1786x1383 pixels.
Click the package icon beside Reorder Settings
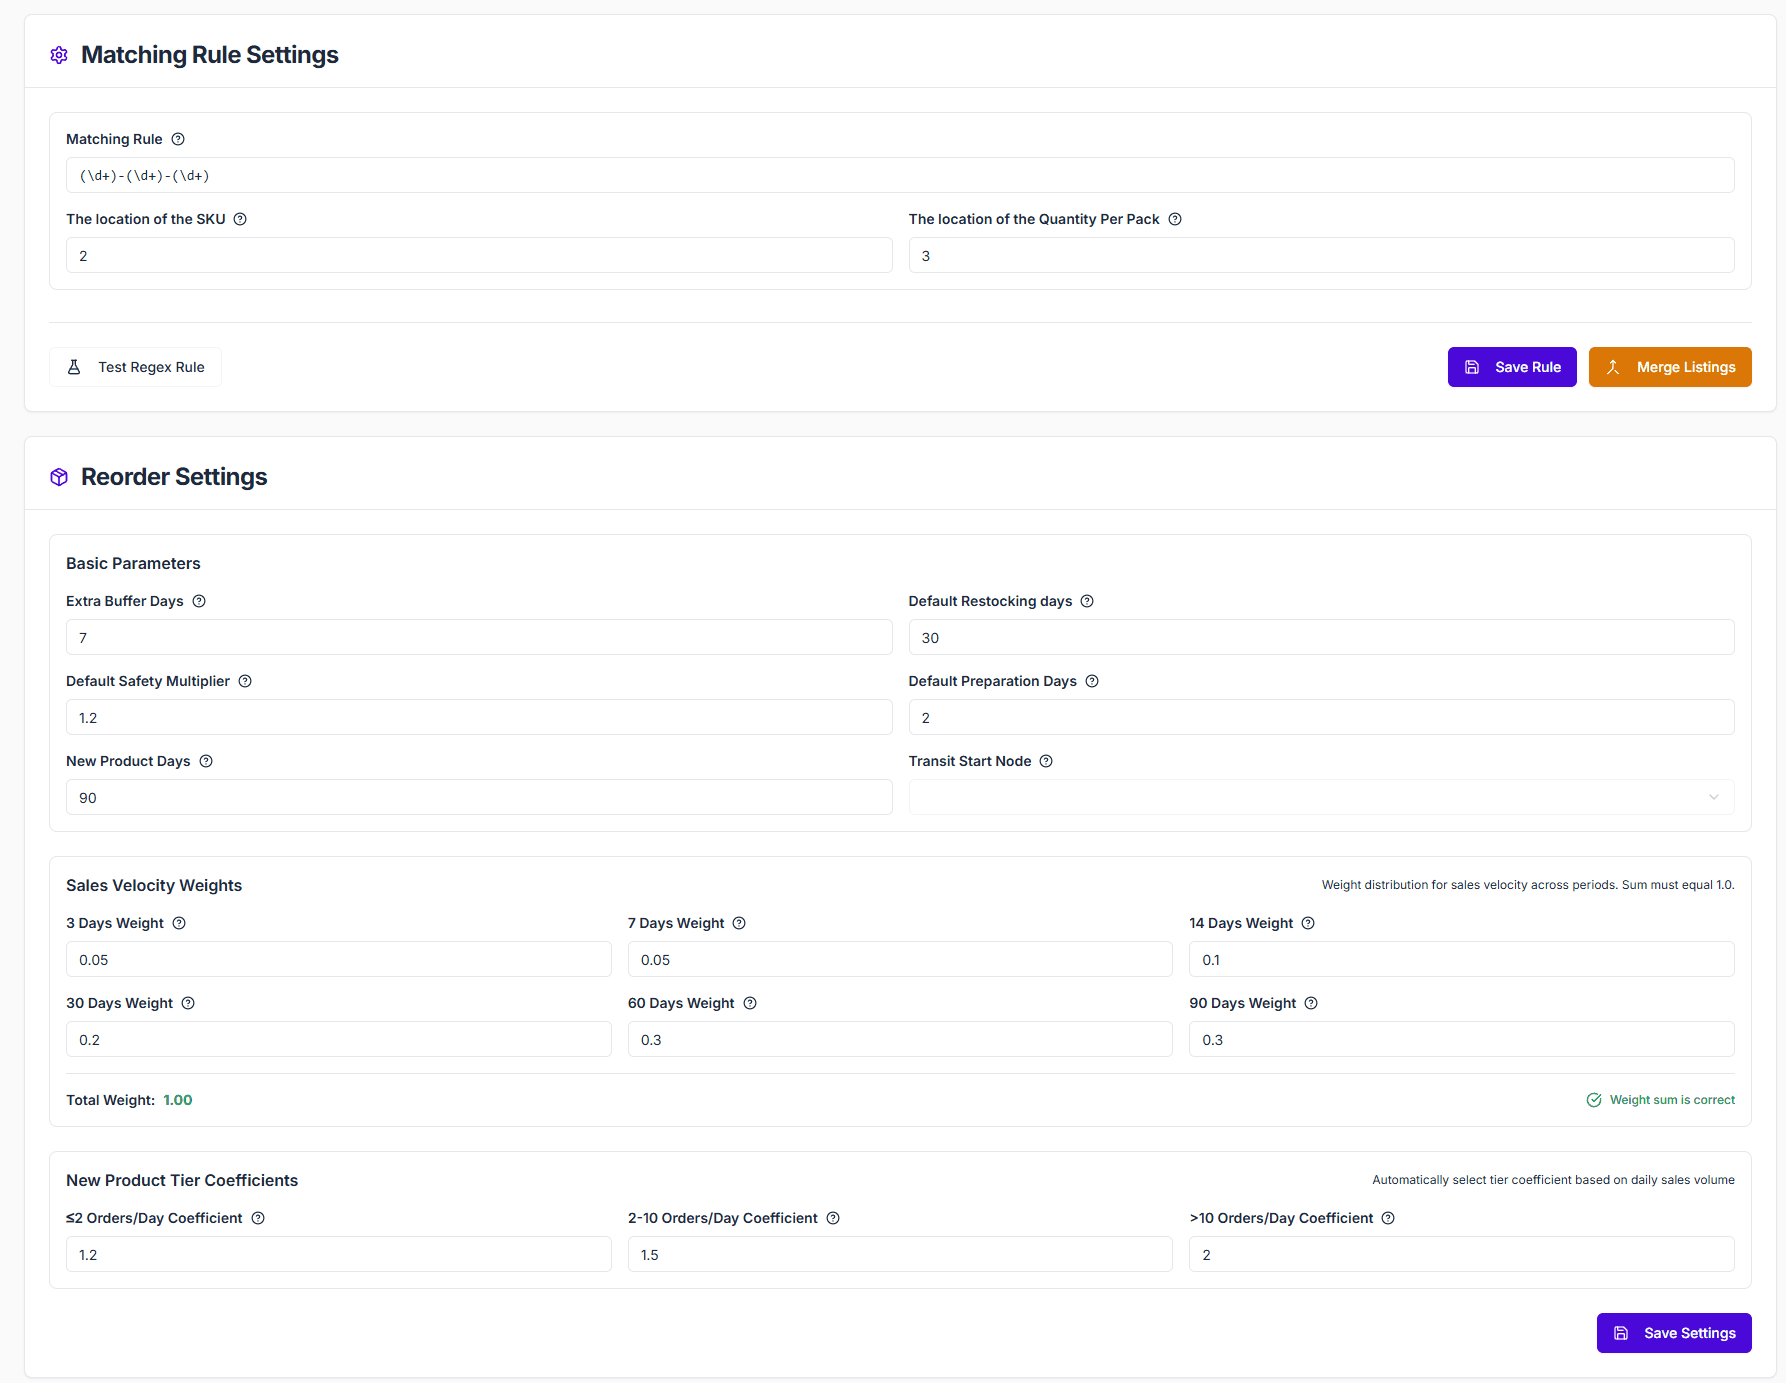[x=59, y=477]
